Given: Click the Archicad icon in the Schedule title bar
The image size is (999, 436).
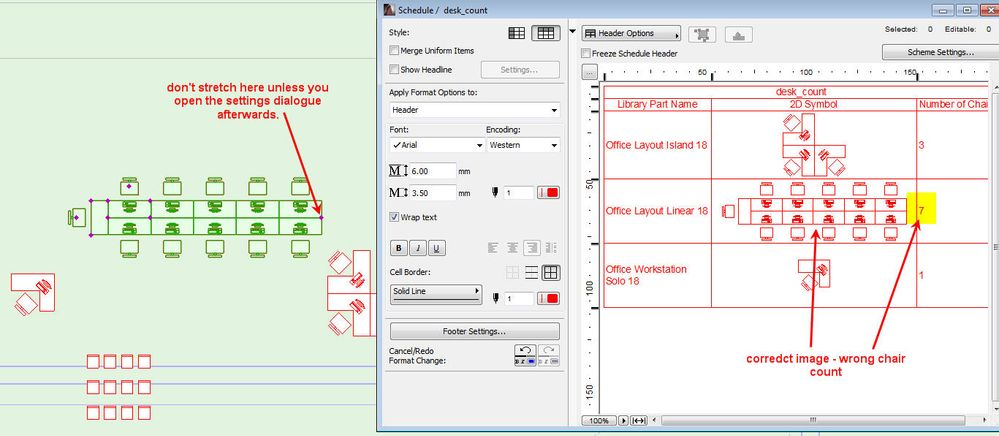Looking at the screenshot, I should click(x=389, y=10).
